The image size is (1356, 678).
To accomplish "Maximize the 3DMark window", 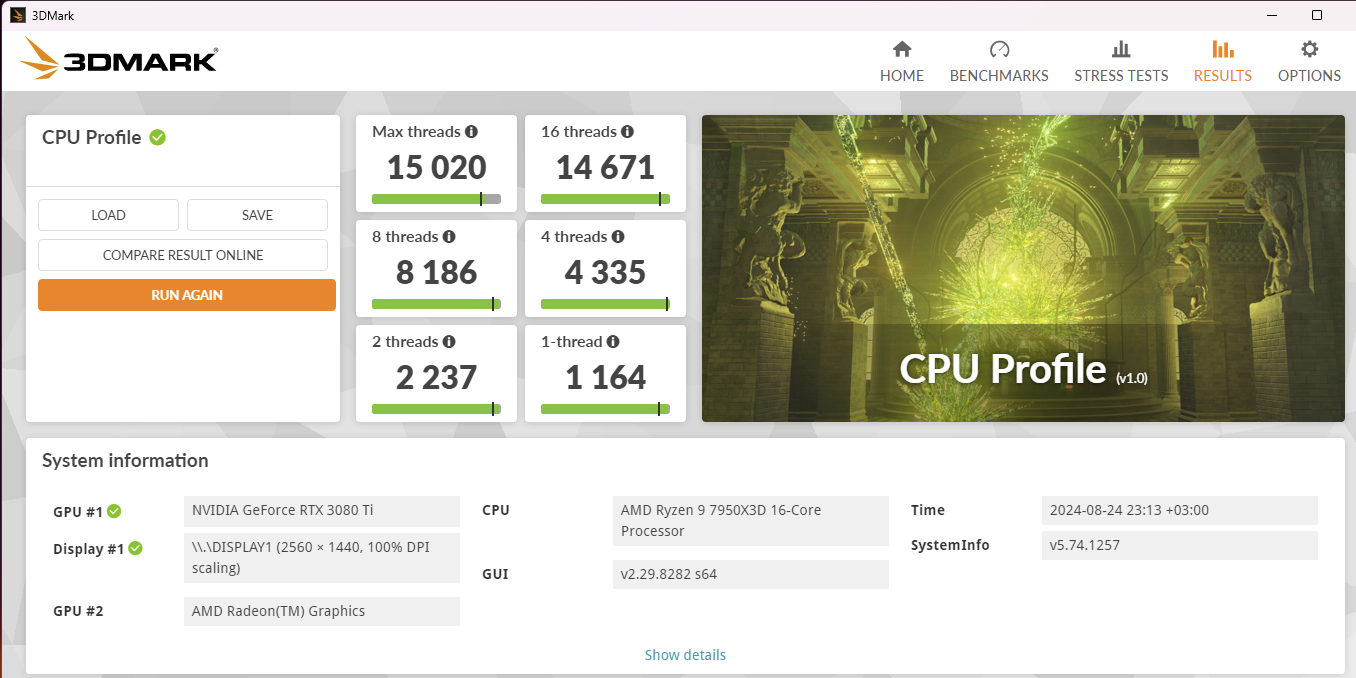I will tap(1317, 15).
